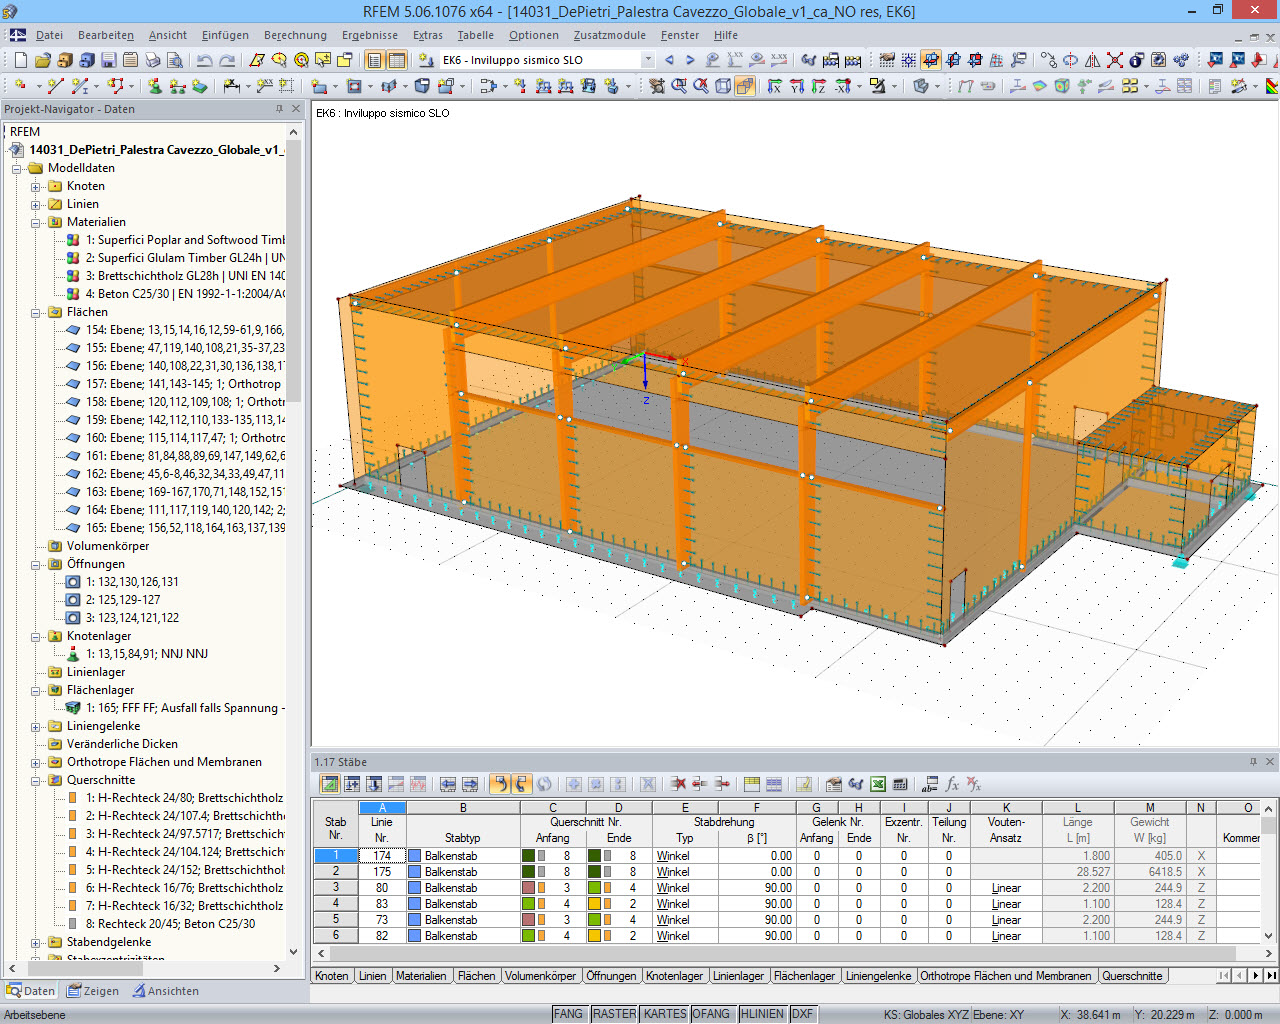Open the calculator icon in the table toolbar
This screenshot has height=1024, width=1280.
(x=900, y=784)
